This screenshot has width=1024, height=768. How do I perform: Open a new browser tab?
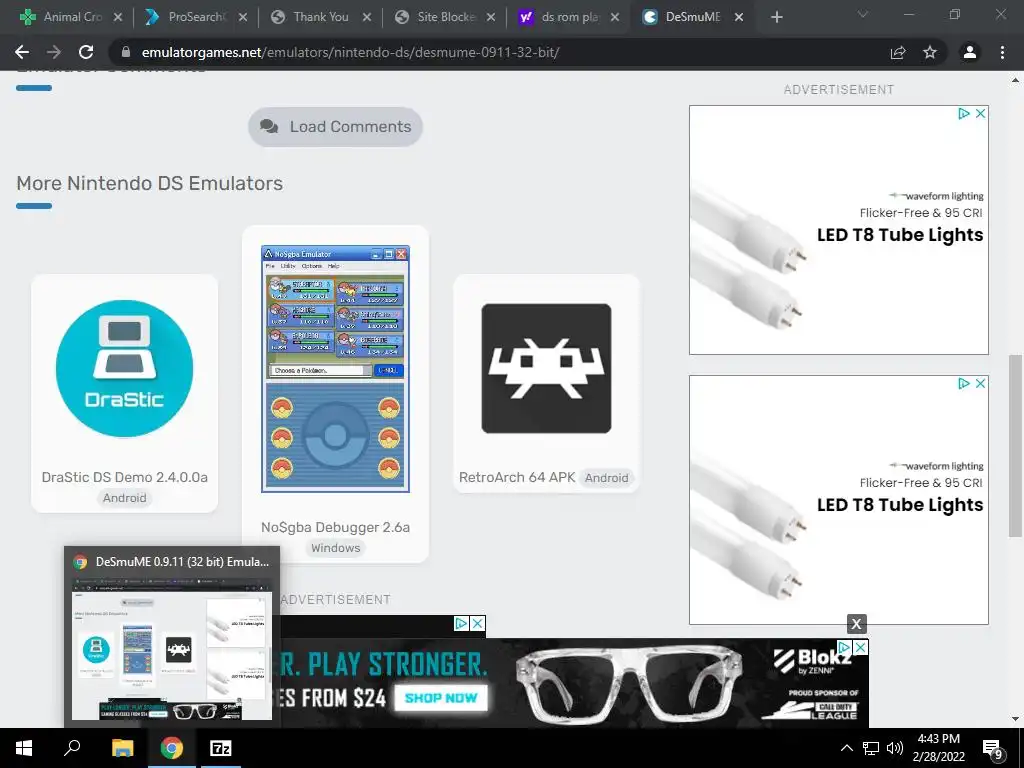[776, 18]
